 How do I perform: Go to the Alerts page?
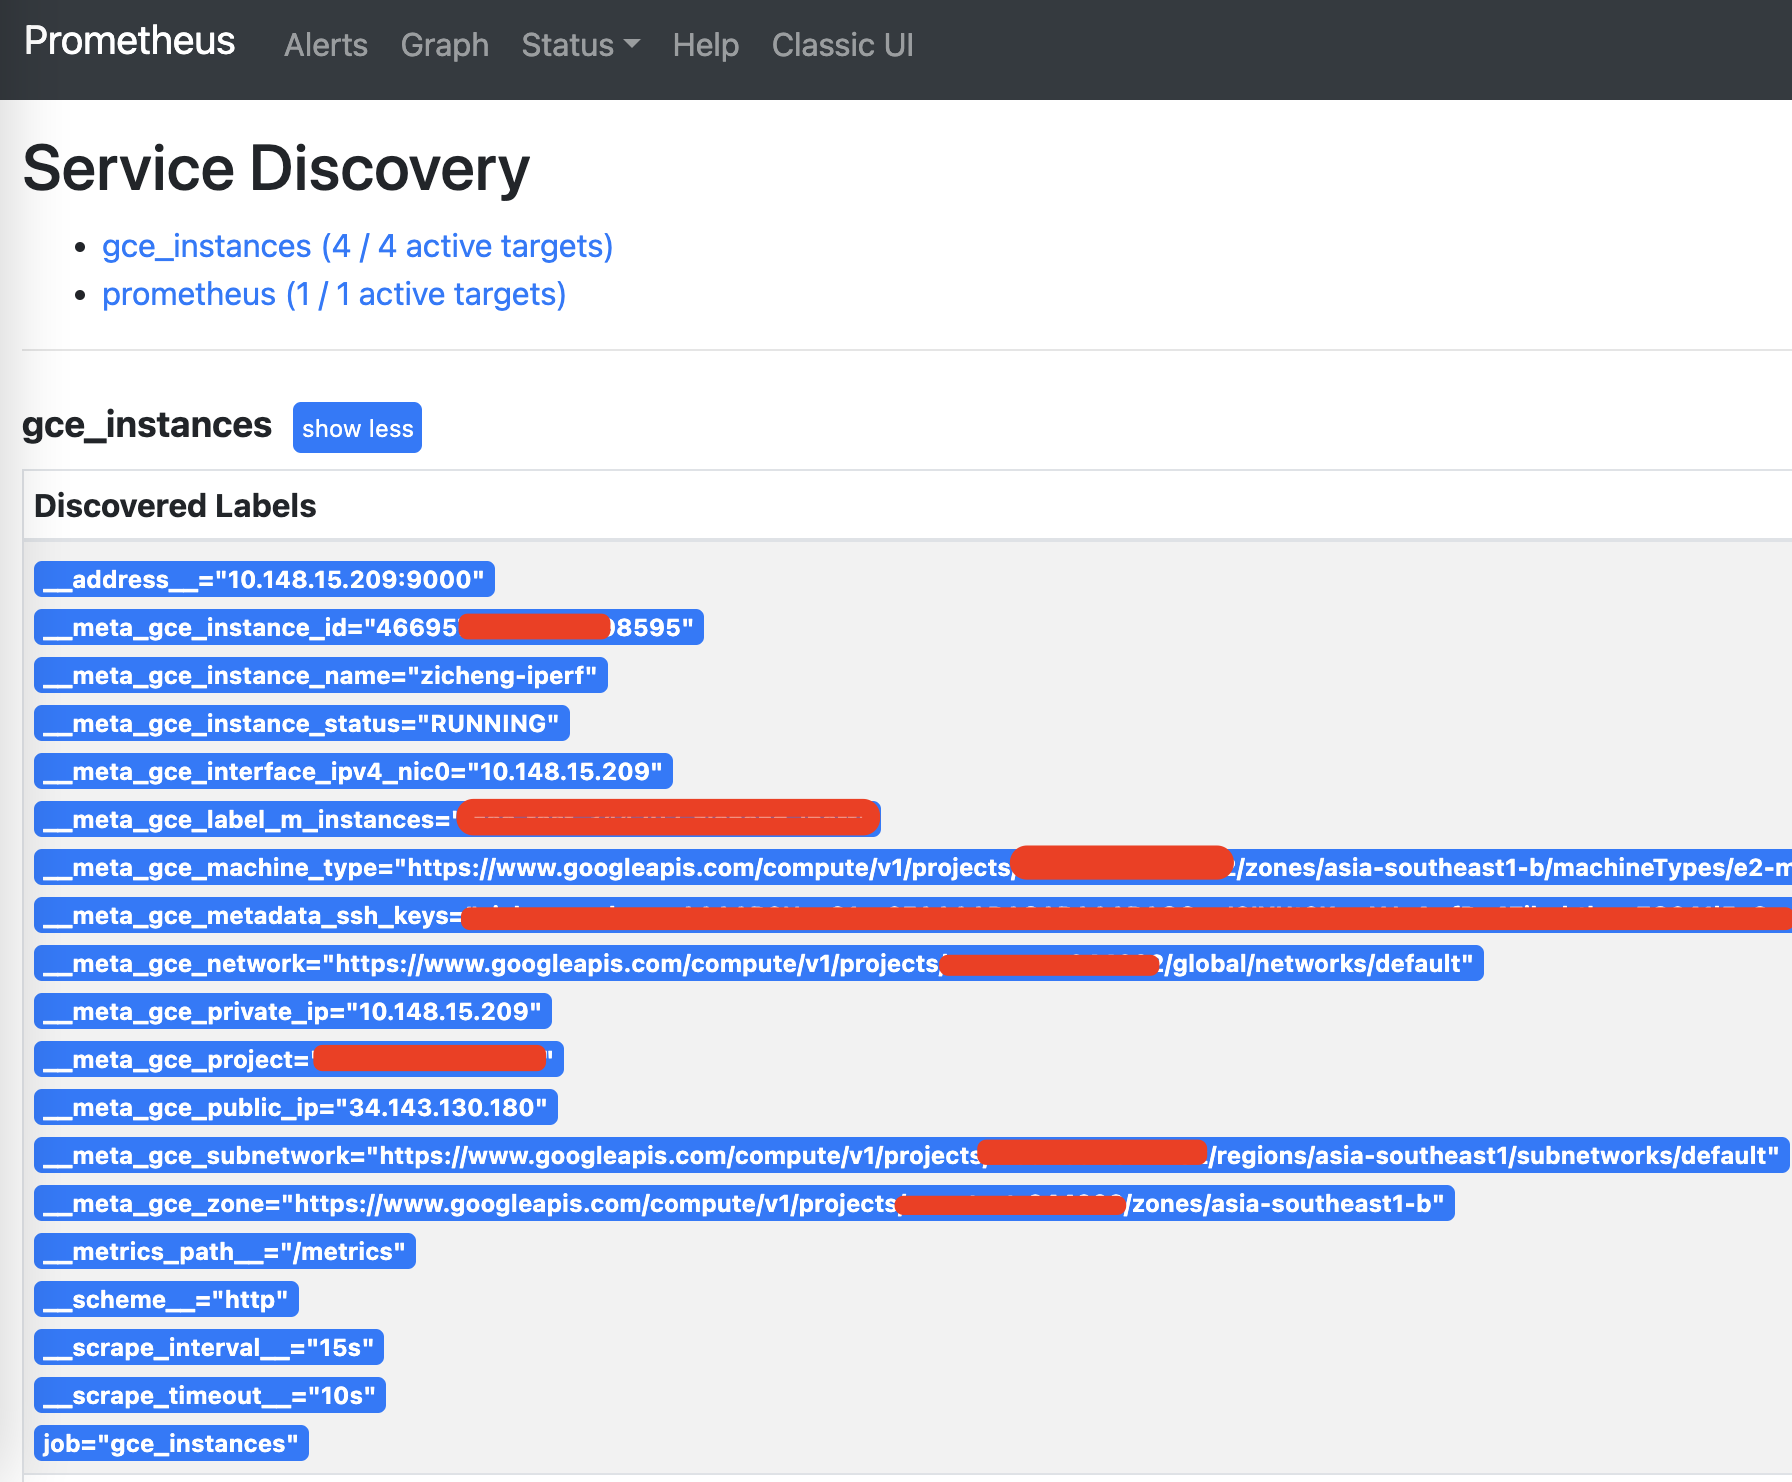(x=326, y=45)
